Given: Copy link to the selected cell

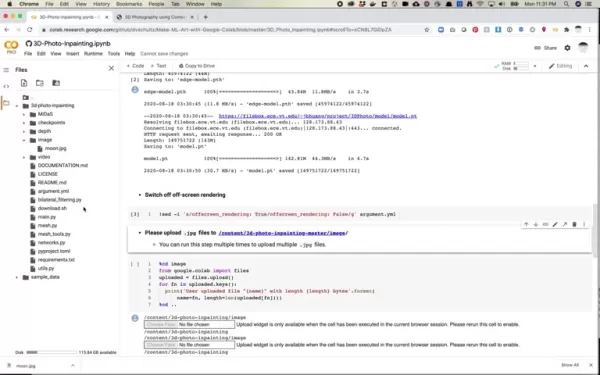Looking at the screenshot, I should tap(545, 225).
